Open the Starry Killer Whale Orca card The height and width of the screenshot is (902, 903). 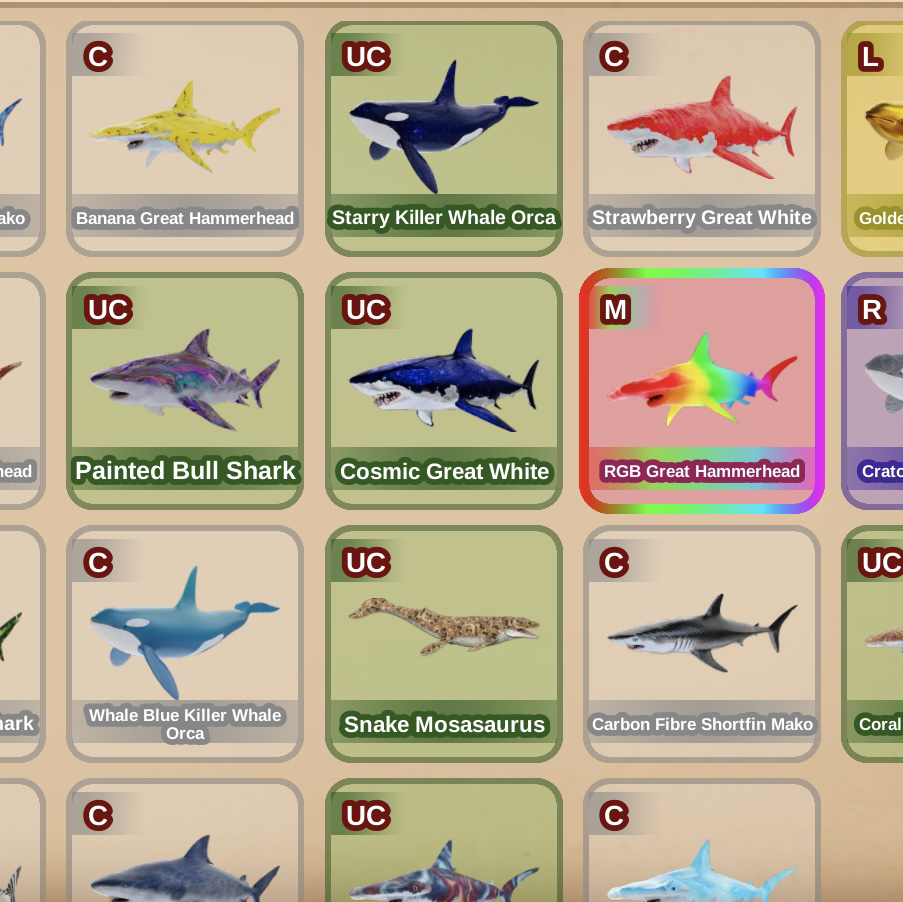[443, 139]
